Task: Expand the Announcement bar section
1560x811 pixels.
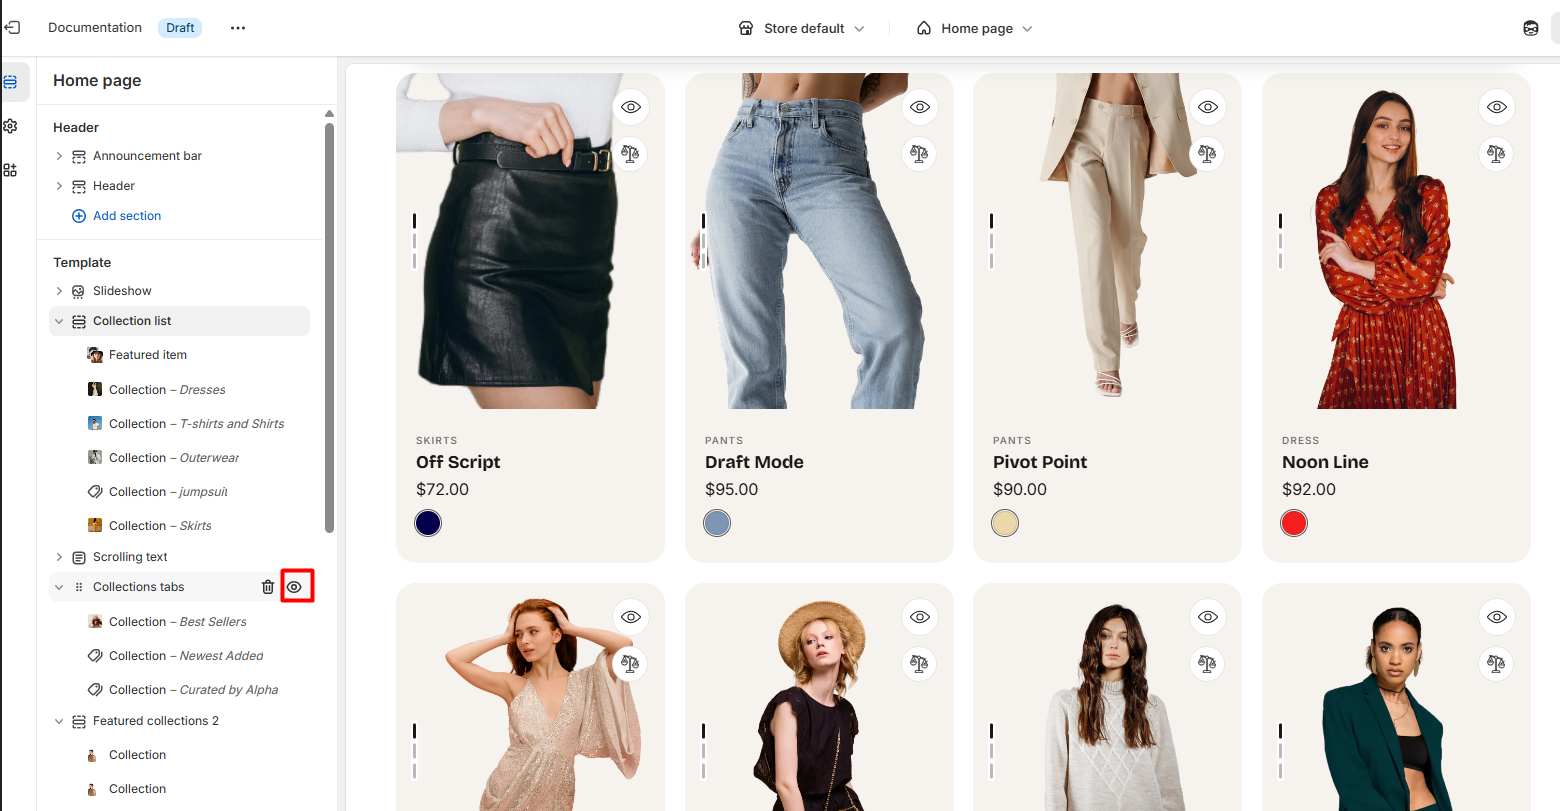Action: [x=59, y=156]
